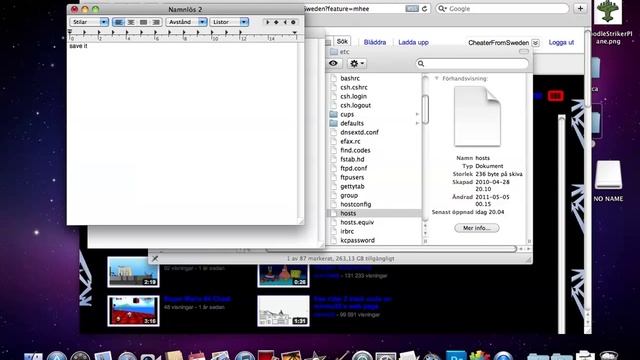Viewport: 640px width, 360px height.
Task: Click the etc folder icon in Finder title
Action: coord(334,52)
